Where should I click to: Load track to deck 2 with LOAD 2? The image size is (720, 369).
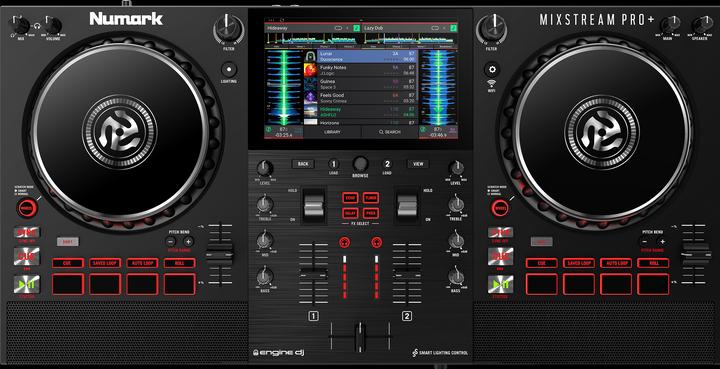387,164
